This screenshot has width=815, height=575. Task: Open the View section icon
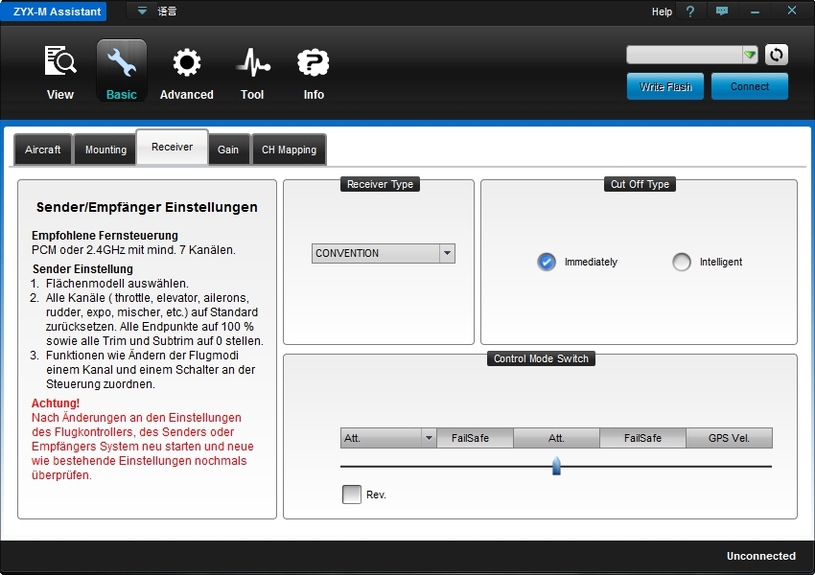(x=60, y=64)
